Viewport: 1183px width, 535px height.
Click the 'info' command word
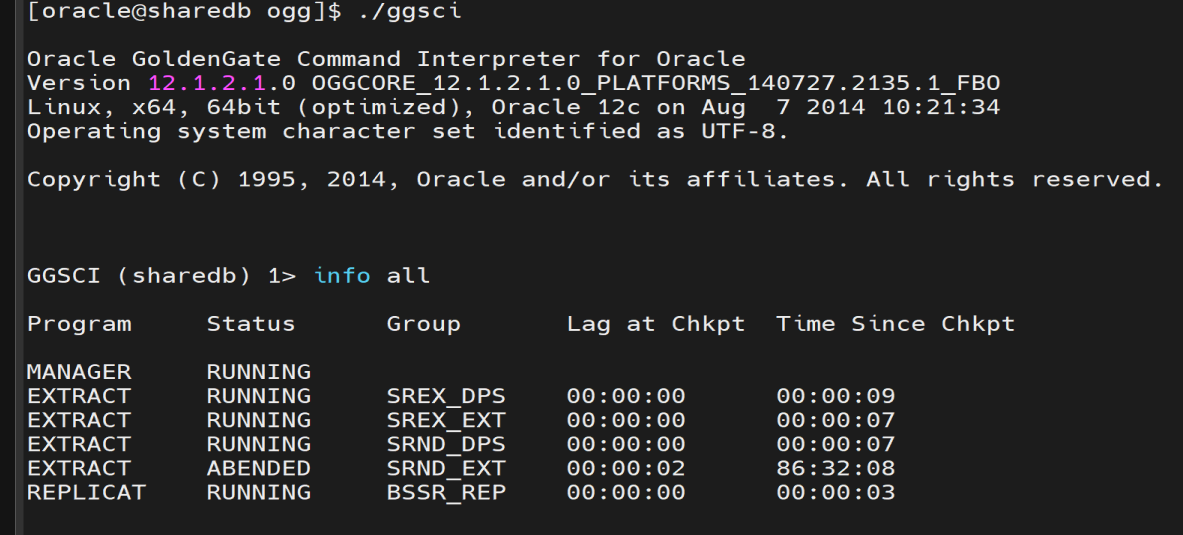click(342, 275)
